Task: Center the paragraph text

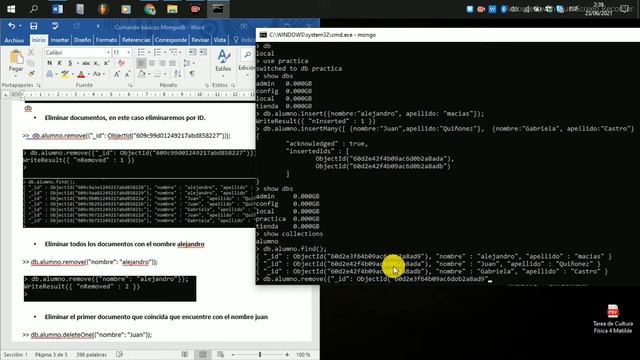Action: pyautogui.click(x=152, y=63)
